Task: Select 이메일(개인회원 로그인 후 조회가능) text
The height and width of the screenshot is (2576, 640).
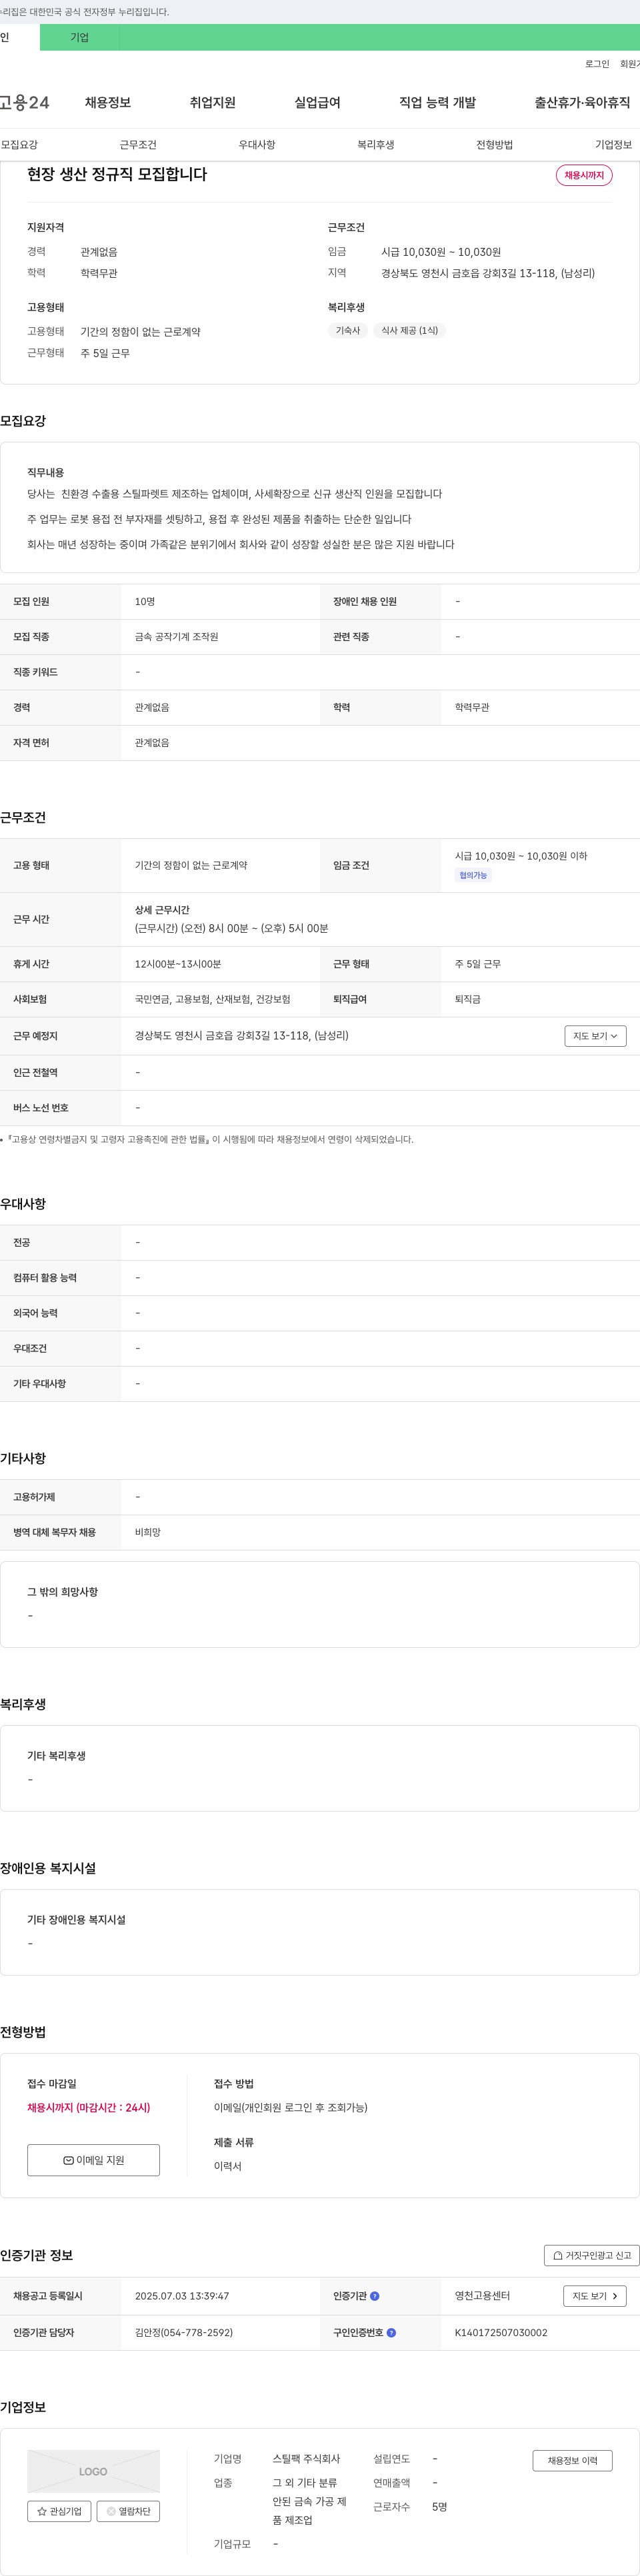Action: pyautogui.click(x=291, y=2107)
